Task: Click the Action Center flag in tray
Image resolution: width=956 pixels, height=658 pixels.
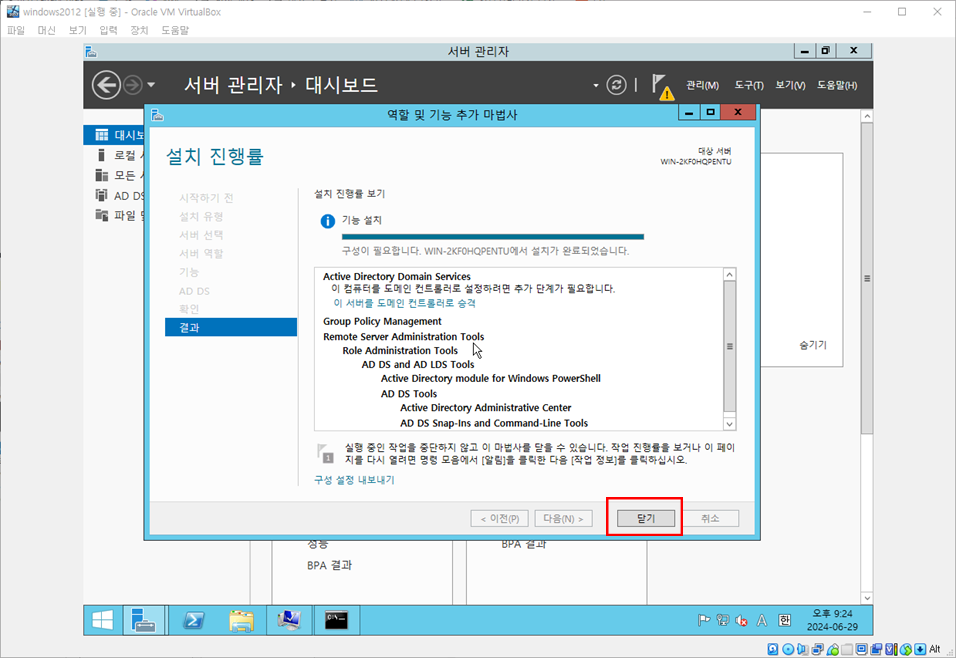Action: pyautogui.click(x=704, y=620)
